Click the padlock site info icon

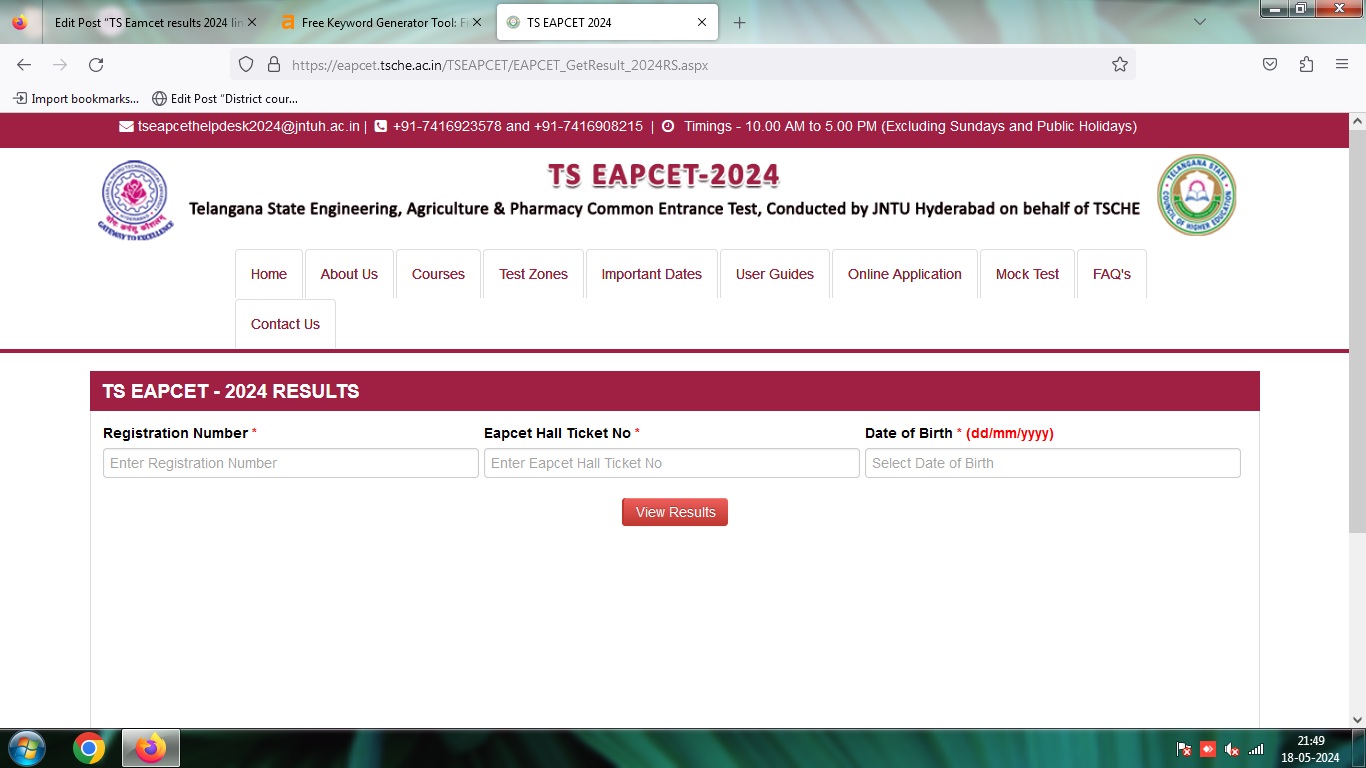click(x=273, y=64)
